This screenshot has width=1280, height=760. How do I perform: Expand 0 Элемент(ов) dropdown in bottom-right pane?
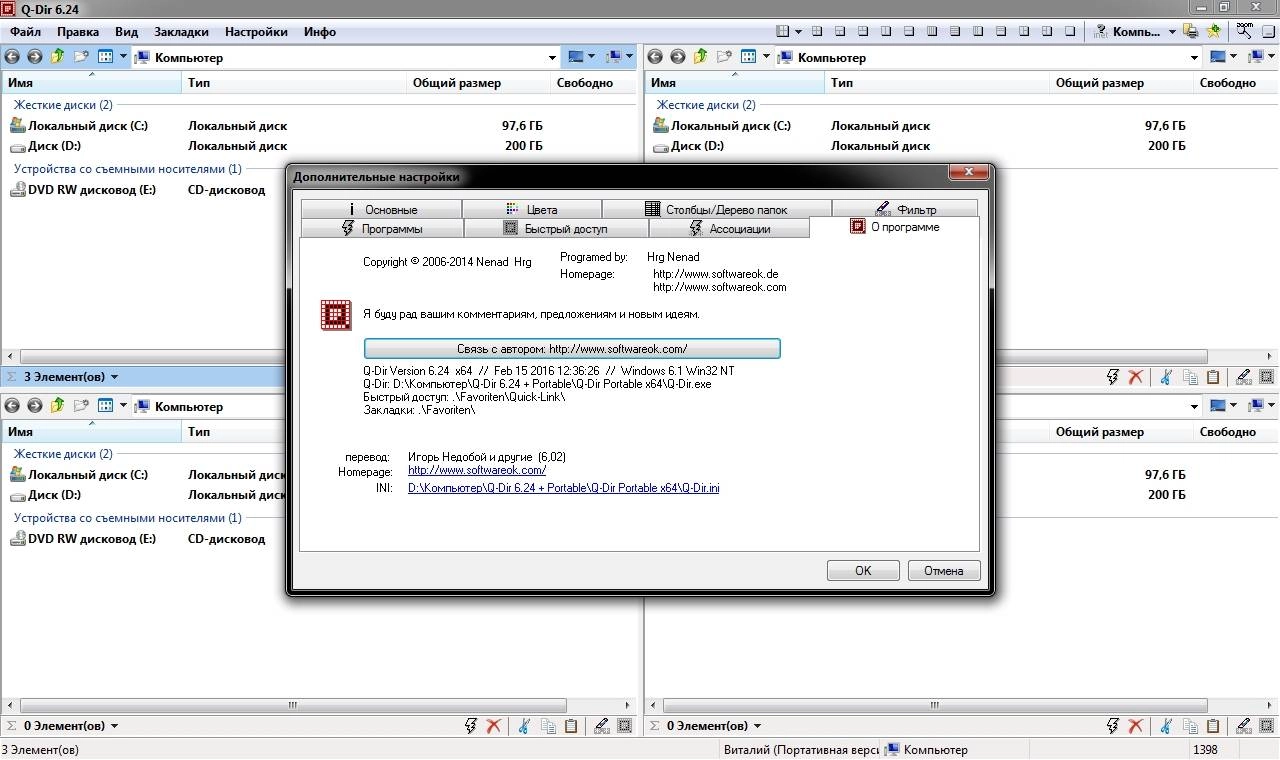[x=757, y=726]
